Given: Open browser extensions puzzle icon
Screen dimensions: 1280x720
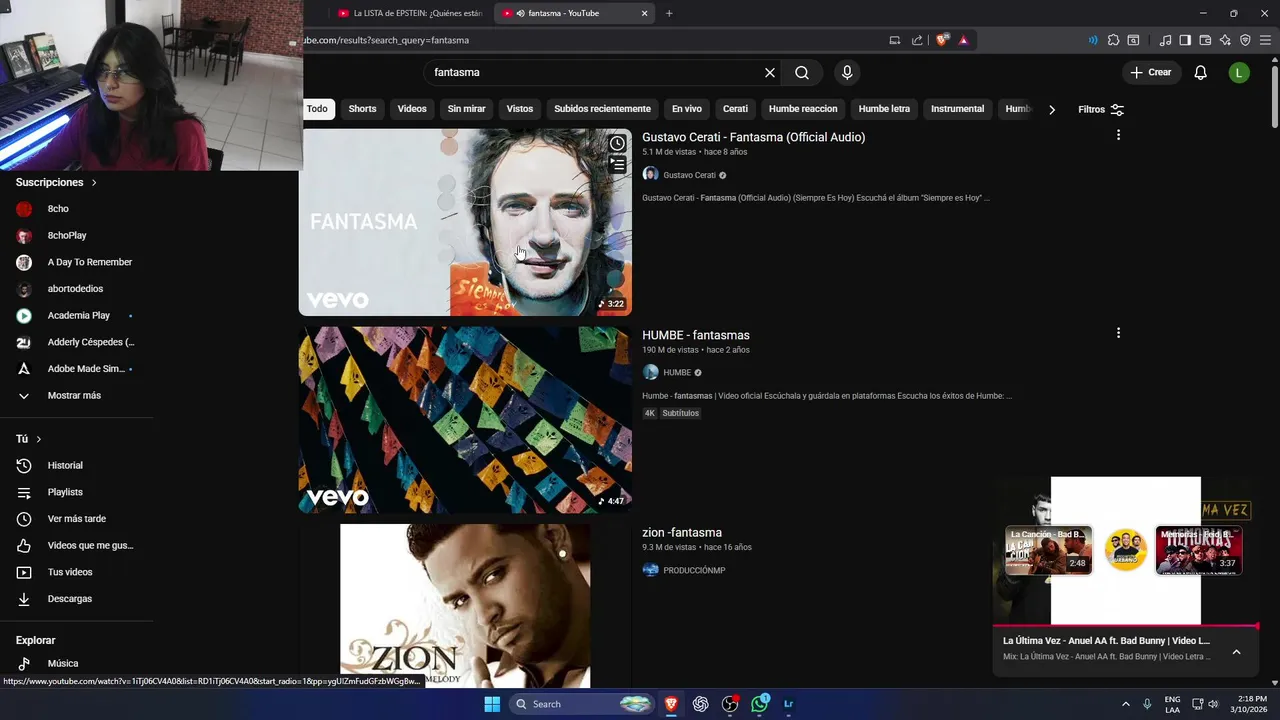Looking at the screenshot, I should [1113, 40].
